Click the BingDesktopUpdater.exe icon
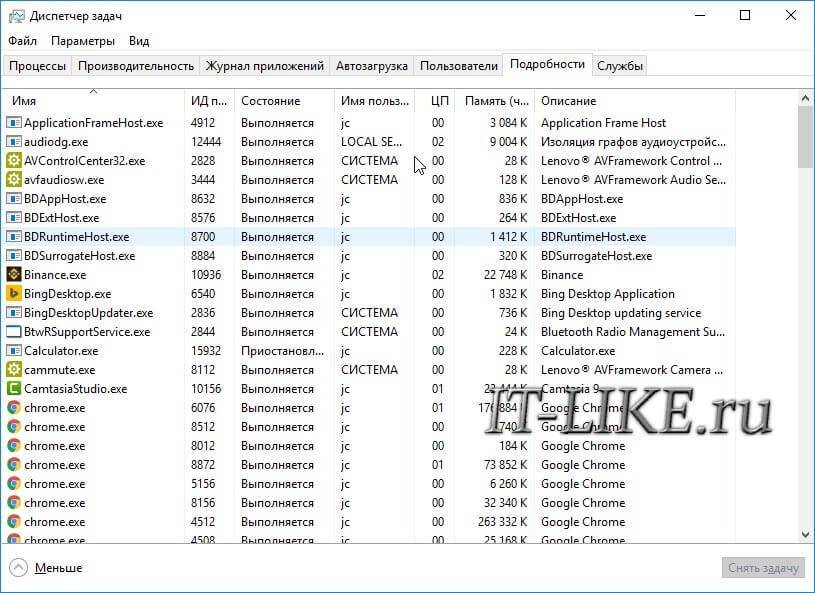 [x=14, y=313]
